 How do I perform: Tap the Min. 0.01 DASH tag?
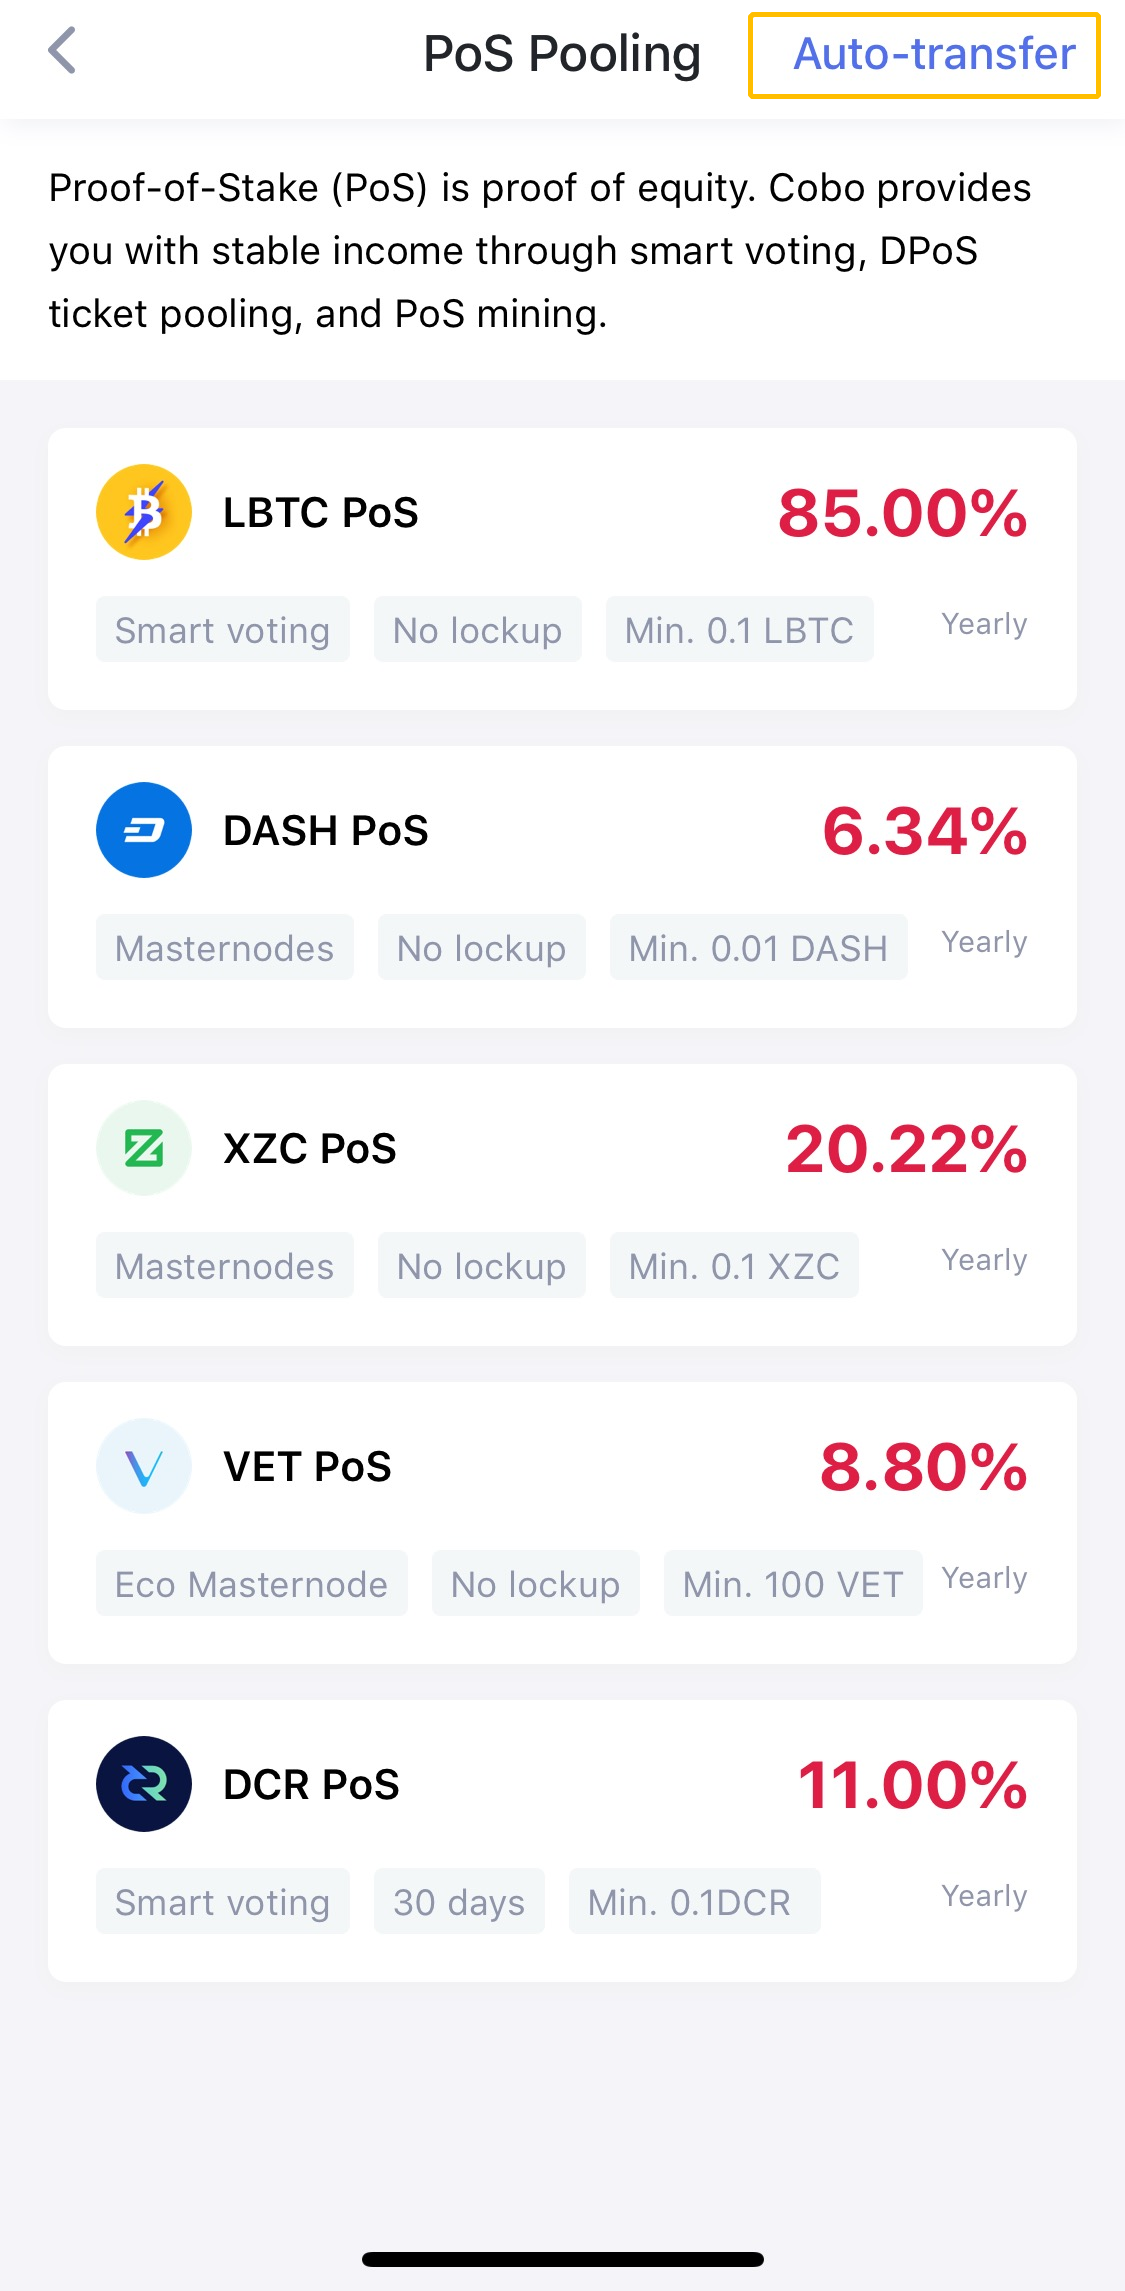(x=758, y=948)
